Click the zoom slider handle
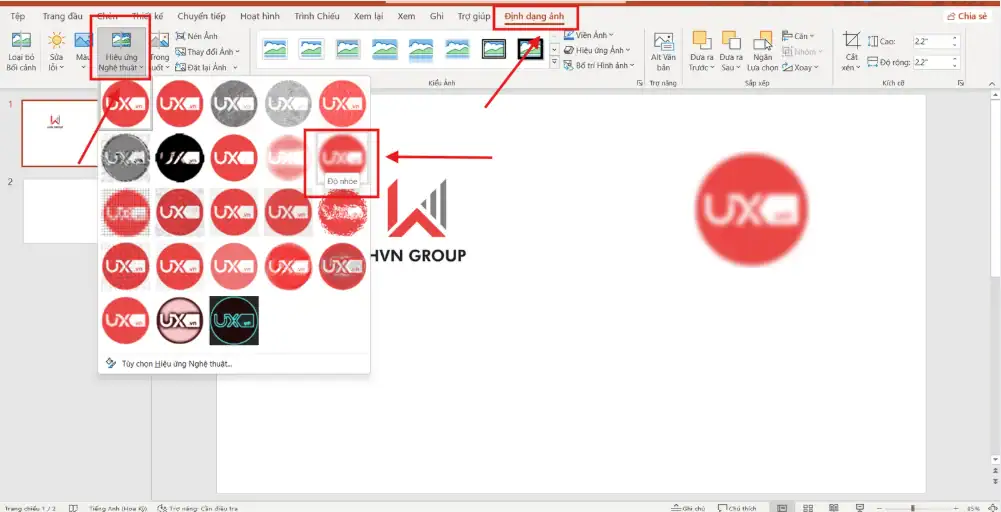The height and width of the screenshot is (512, 1001). point(912,508)
